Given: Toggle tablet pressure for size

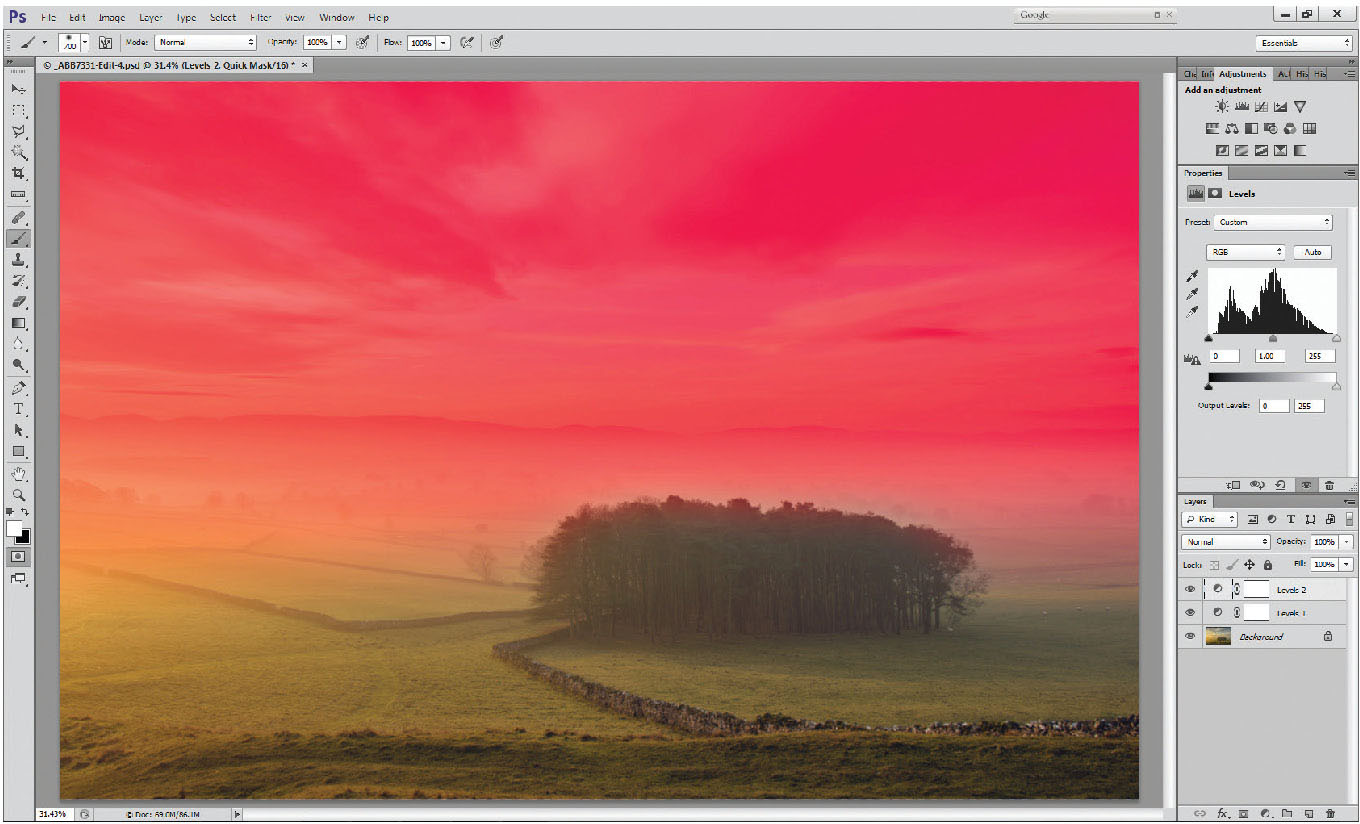Looking at the screenshot, I should [496, 43].
